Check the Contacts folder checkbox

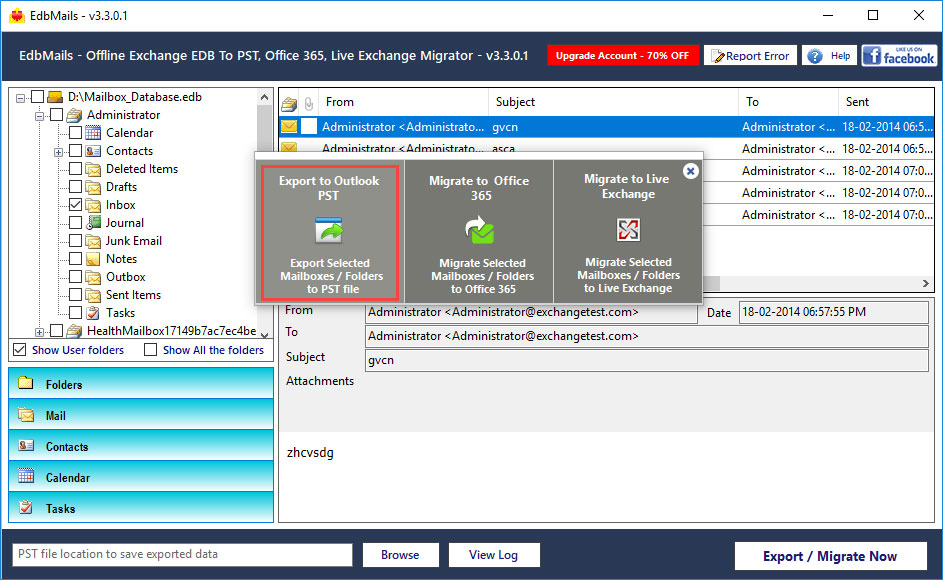pyautogui.click(x=75, y=150)
